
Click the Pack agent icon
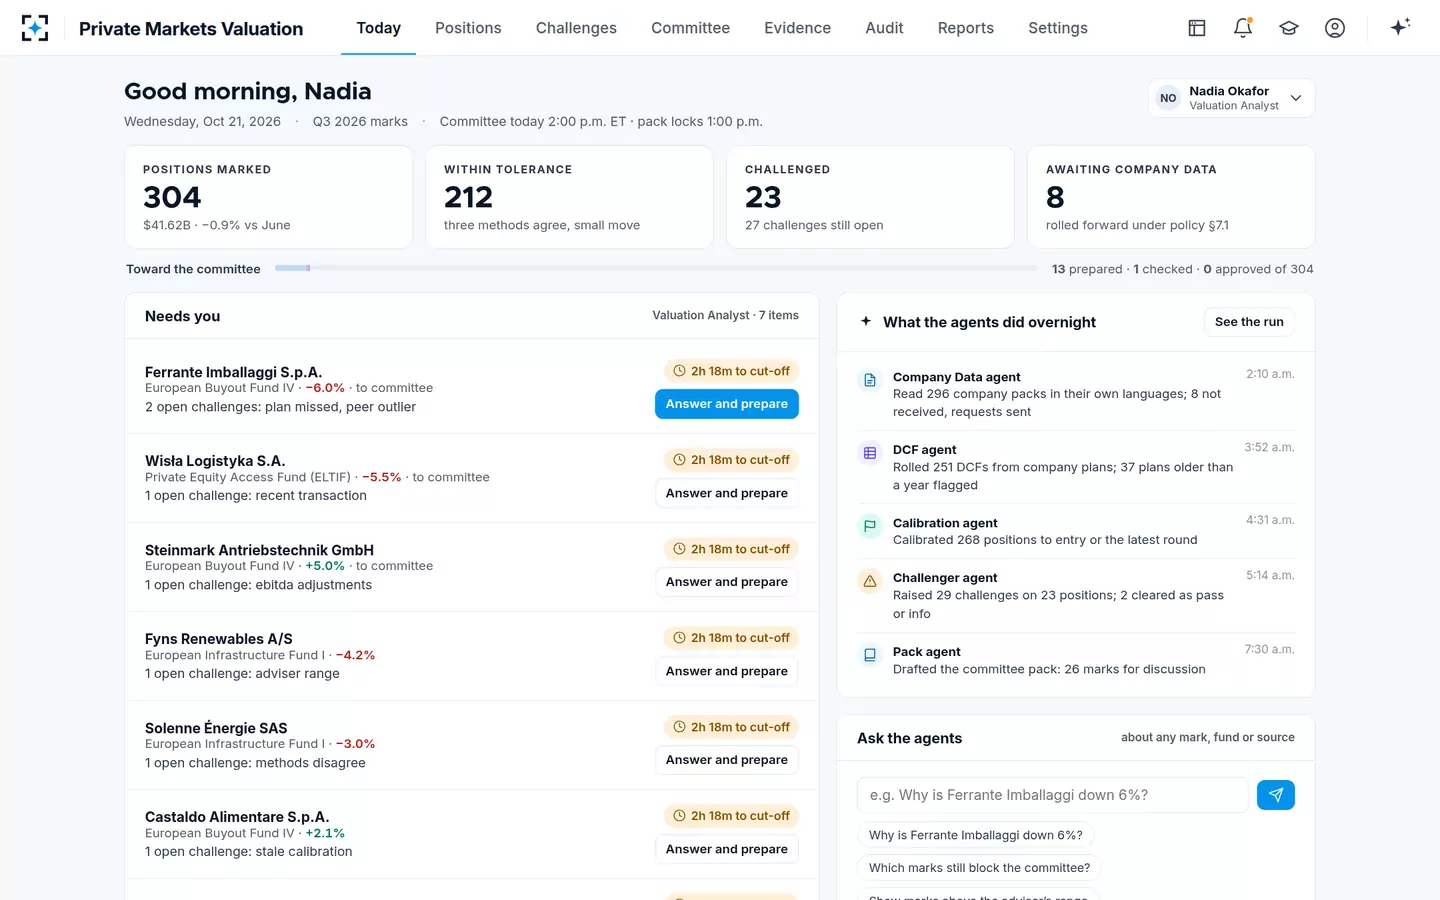870,655
